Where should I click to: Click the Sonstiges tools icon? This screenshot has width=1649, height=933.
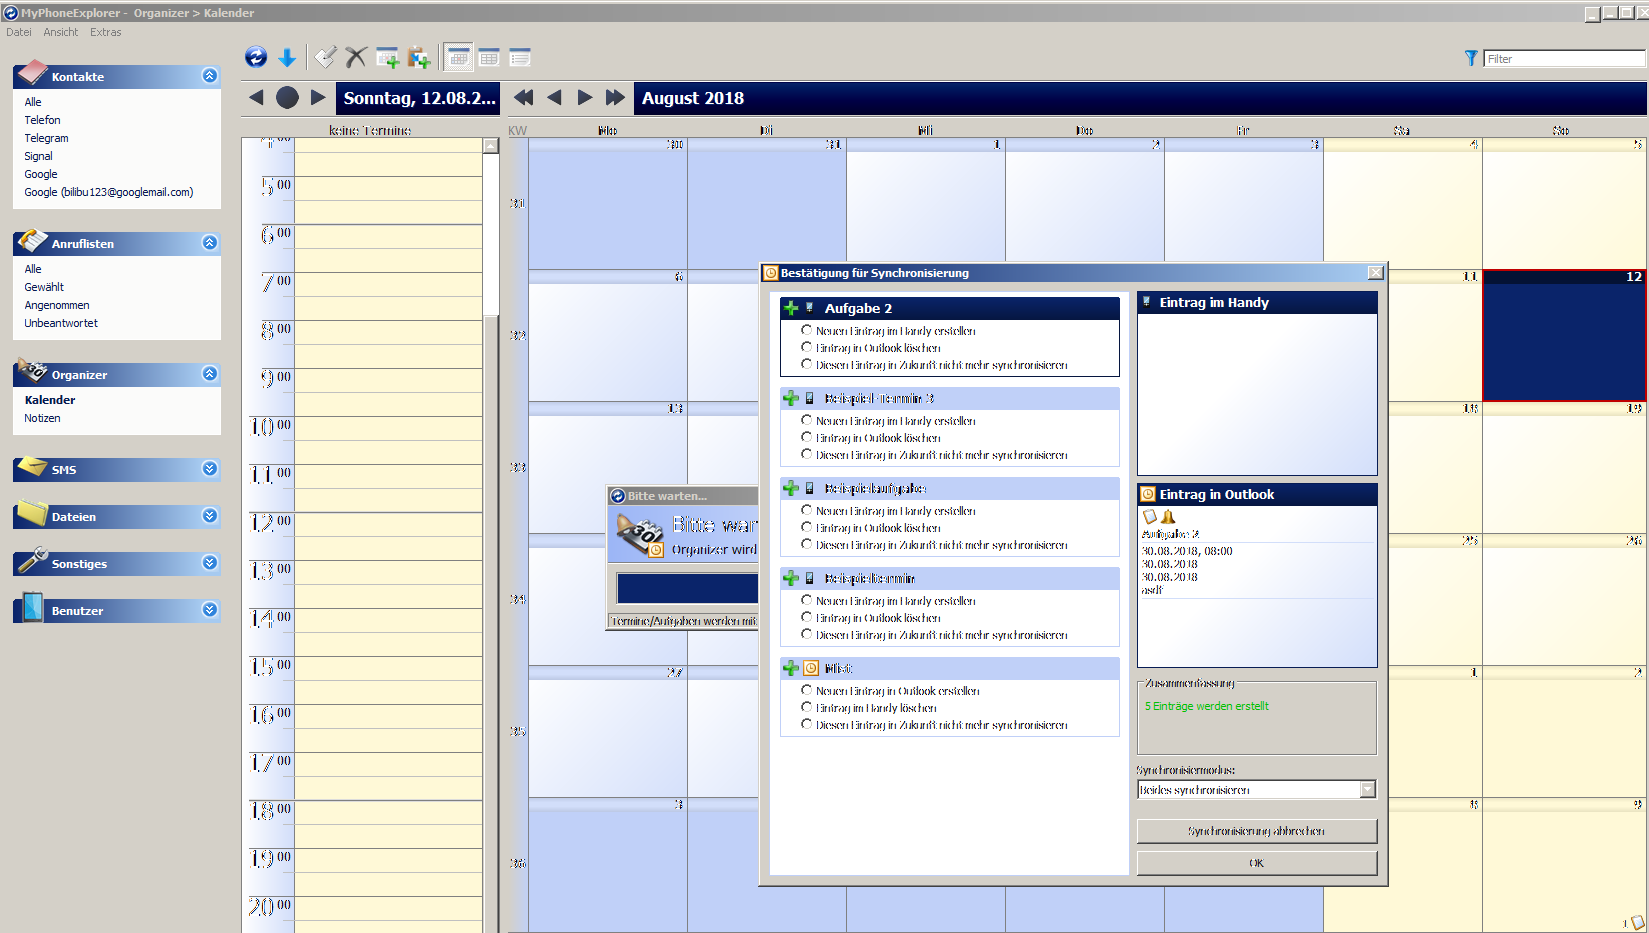point(32,560)
